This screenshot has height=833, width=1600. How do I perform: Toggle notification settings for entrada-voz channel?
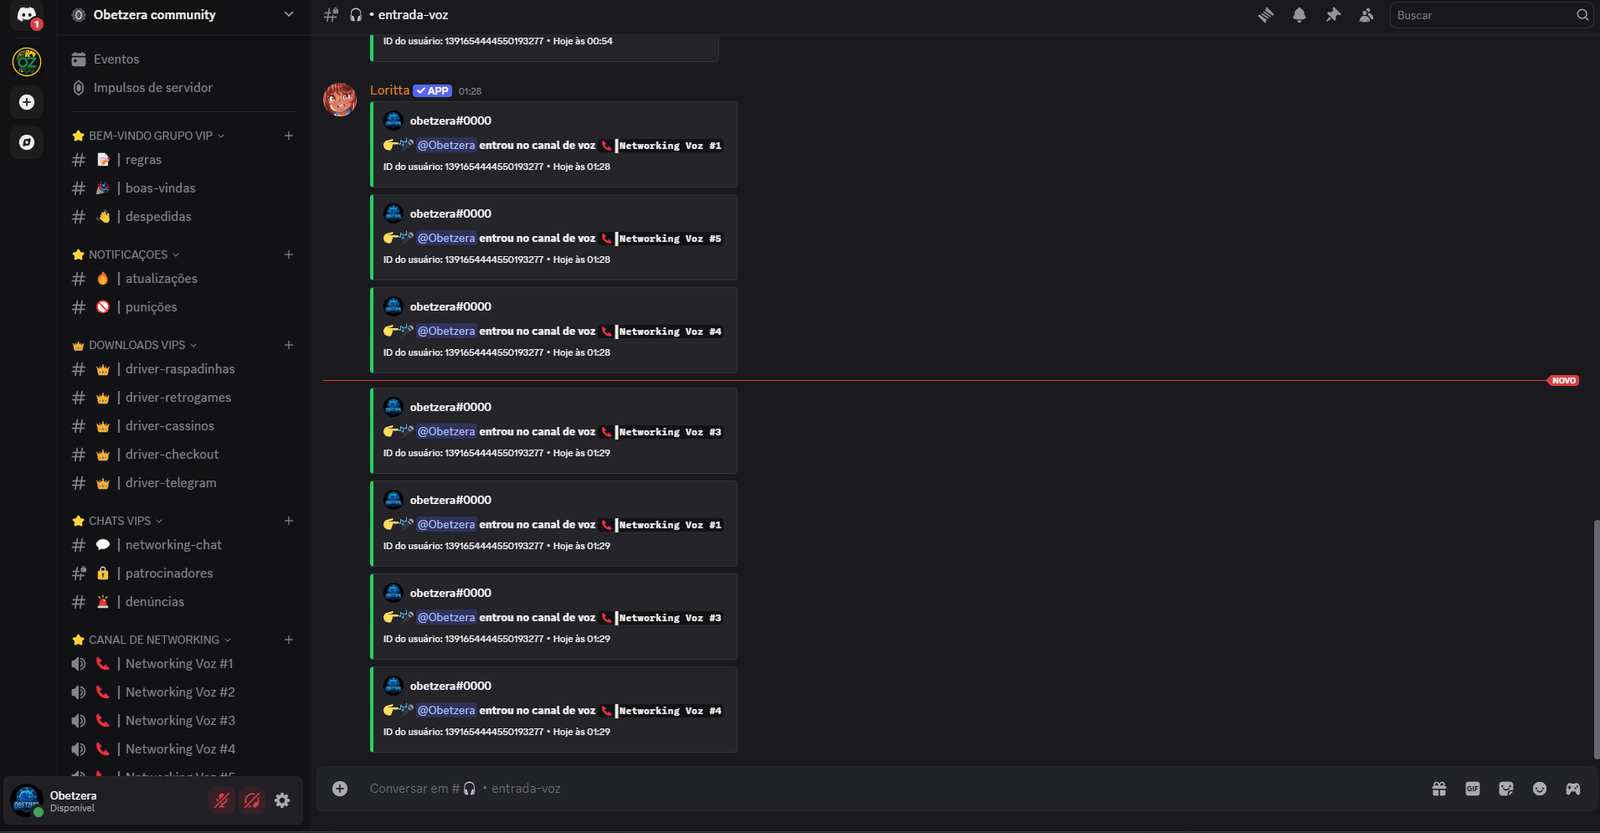1300,15
